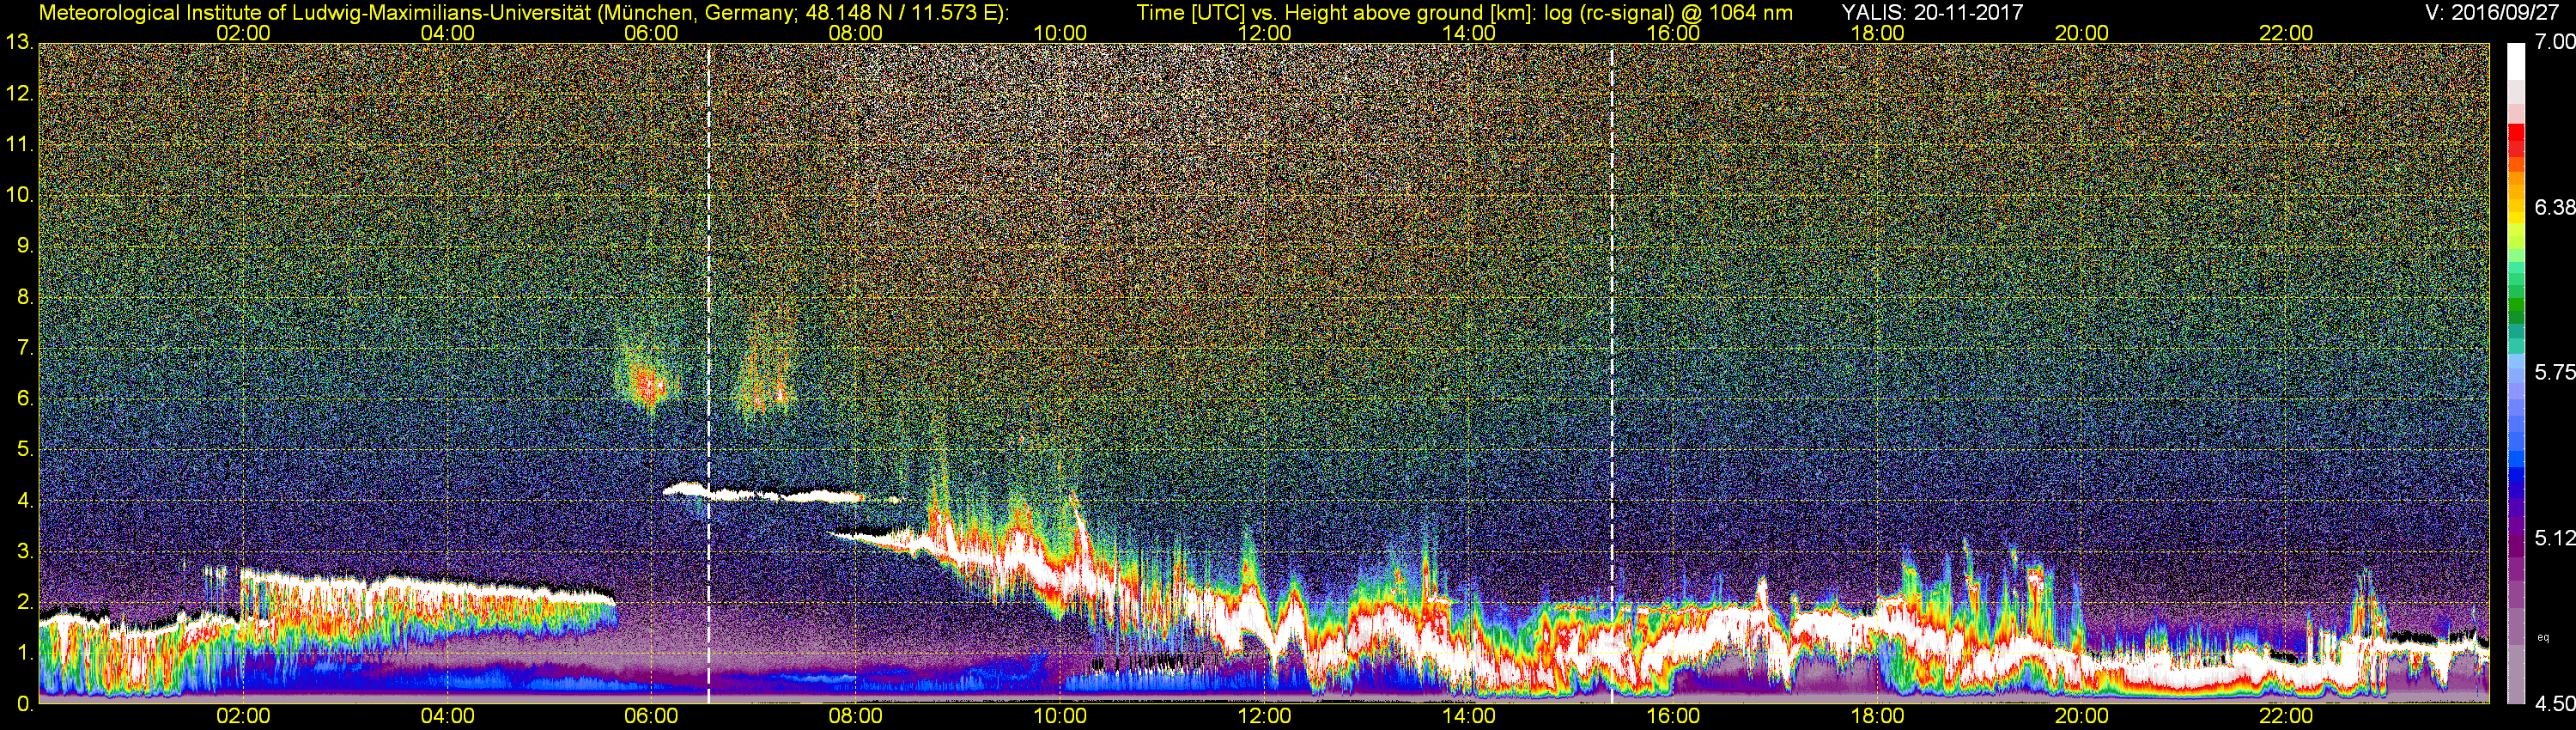The image size is (2576, 730).
Task: Pick the 3 km height axis label
Action: [24, 551]
